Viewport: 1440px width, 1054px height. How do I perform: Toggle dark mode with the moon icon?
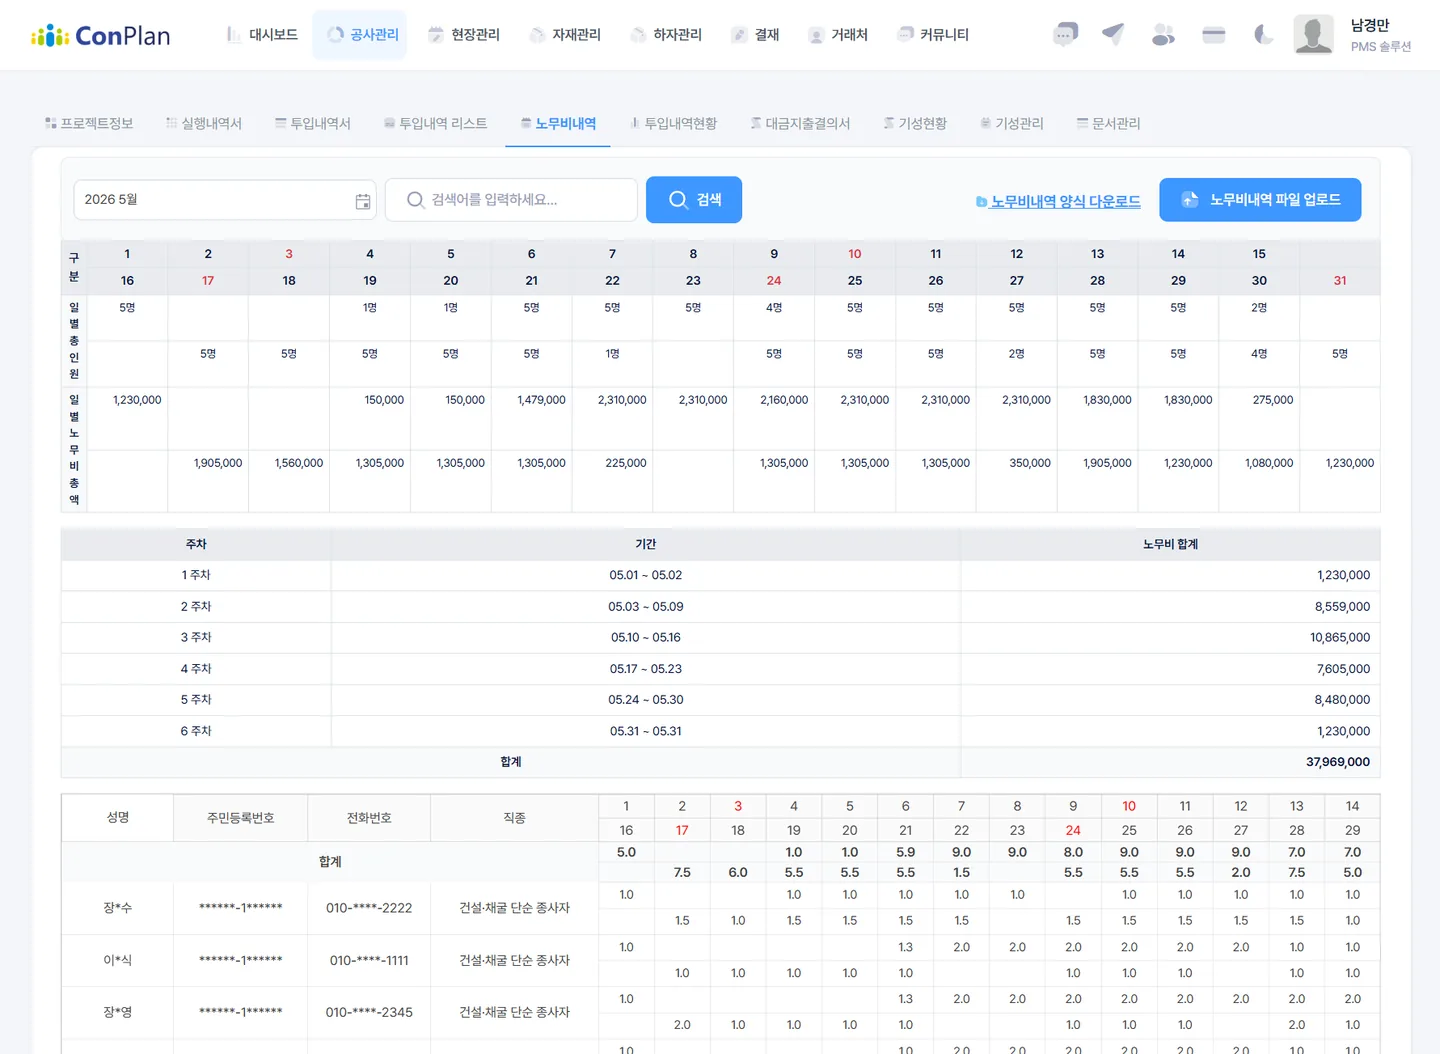click(x=1264, y=35)
